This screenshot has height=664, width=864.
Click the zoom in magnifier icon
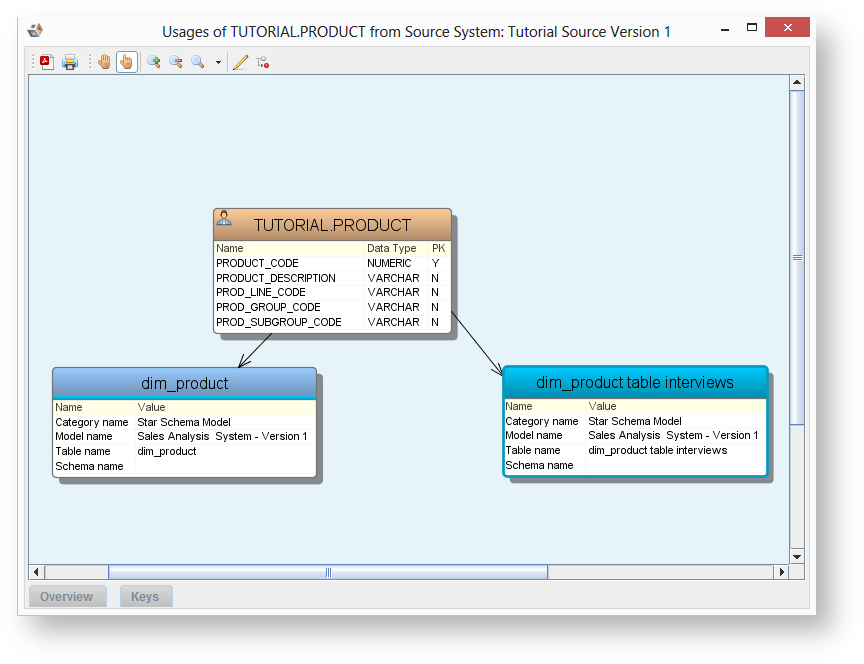click(154, 63)
